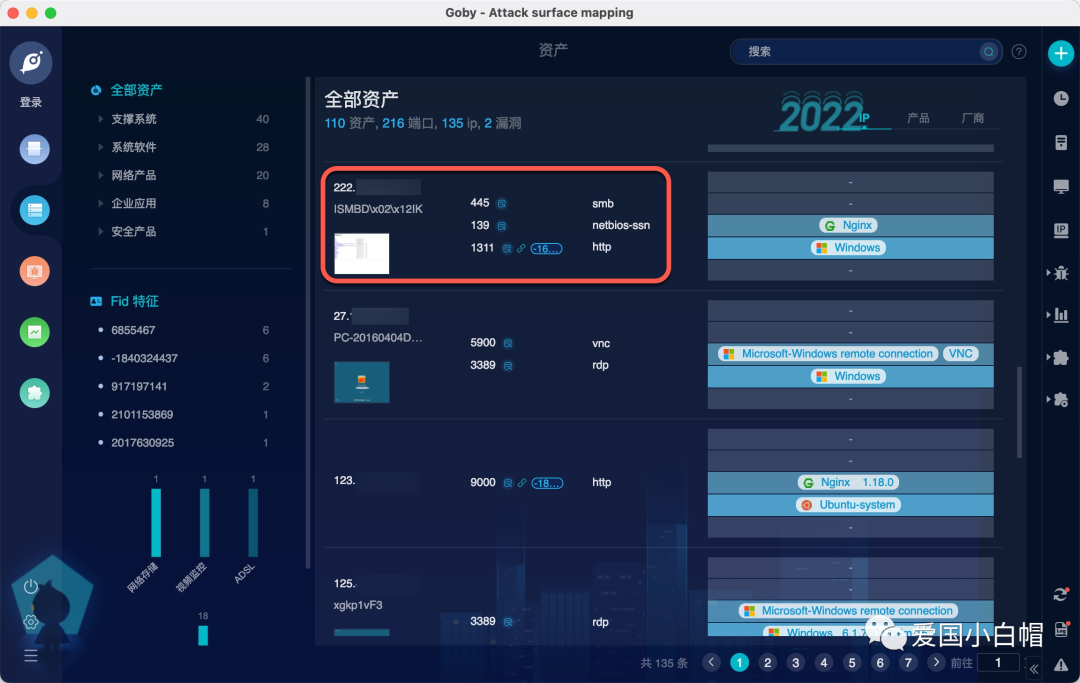Click the page jump input field
This screenshot has width=1080, height=683.
pos(997,662)
